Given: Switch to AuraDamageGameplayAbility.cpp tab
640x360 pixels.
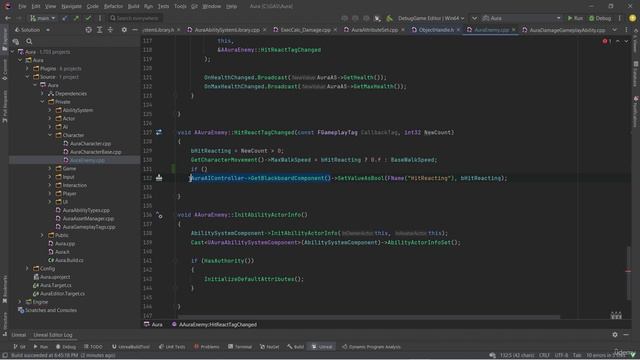Looking at the screenshot, I should click(x=564, y=30).
